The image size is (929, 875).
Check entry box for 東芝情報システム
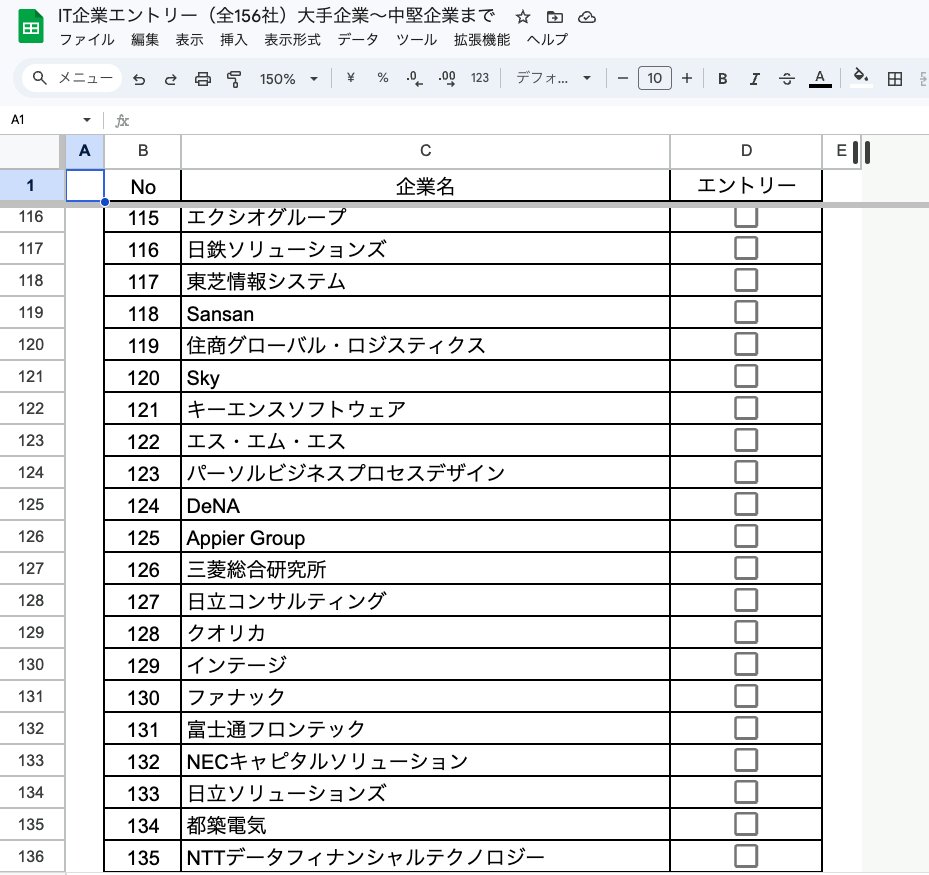(746, 280)
